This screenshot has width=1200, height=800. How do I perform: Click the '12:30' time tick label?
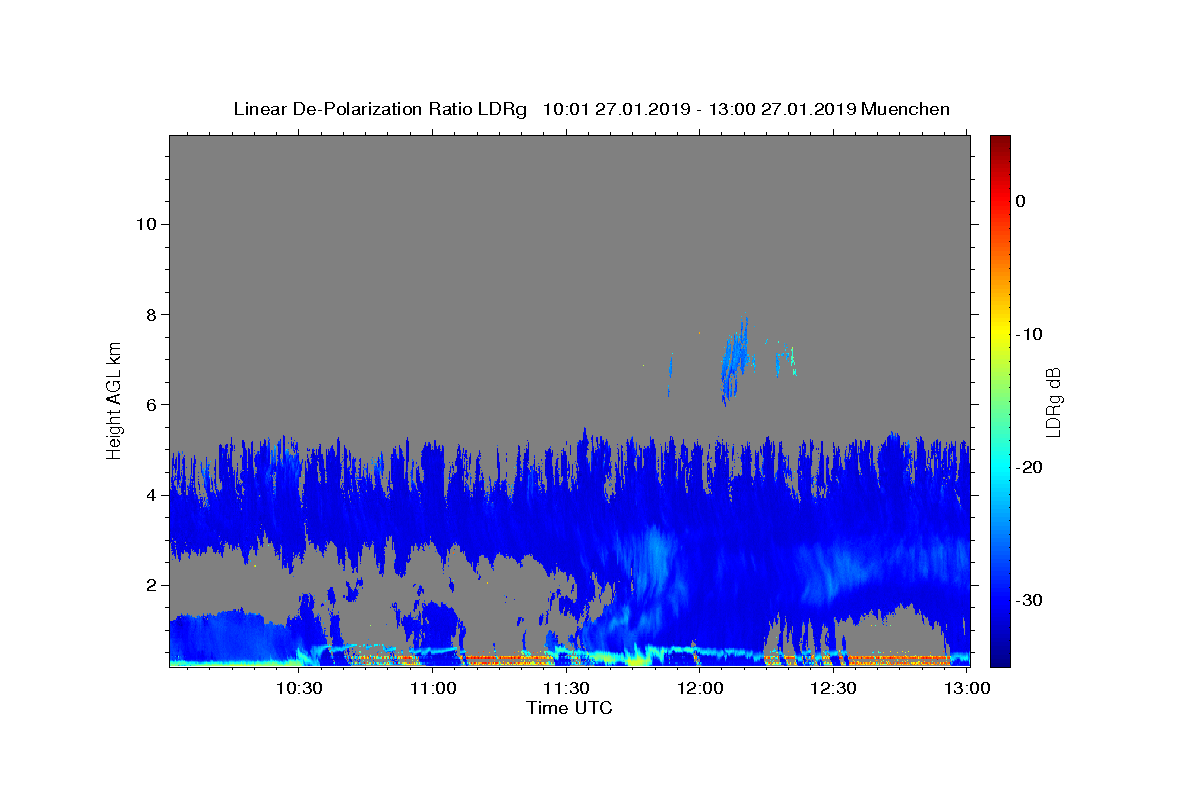tap(833, 688)
